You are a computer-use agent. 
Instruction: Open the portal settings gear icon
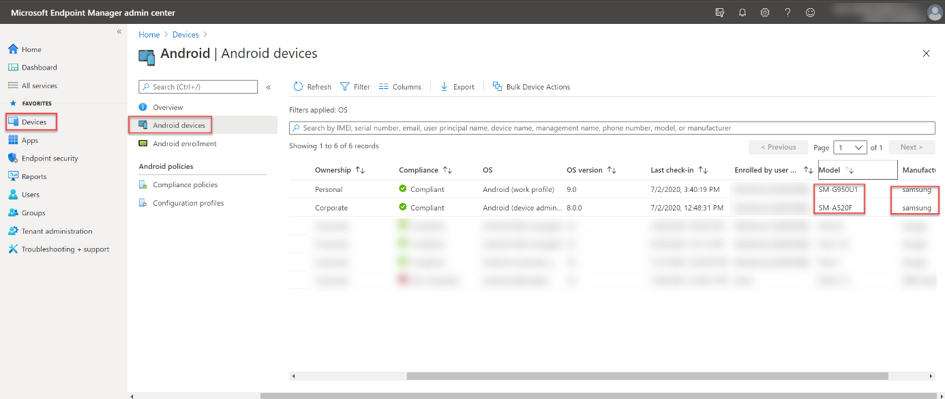(765, 12)
